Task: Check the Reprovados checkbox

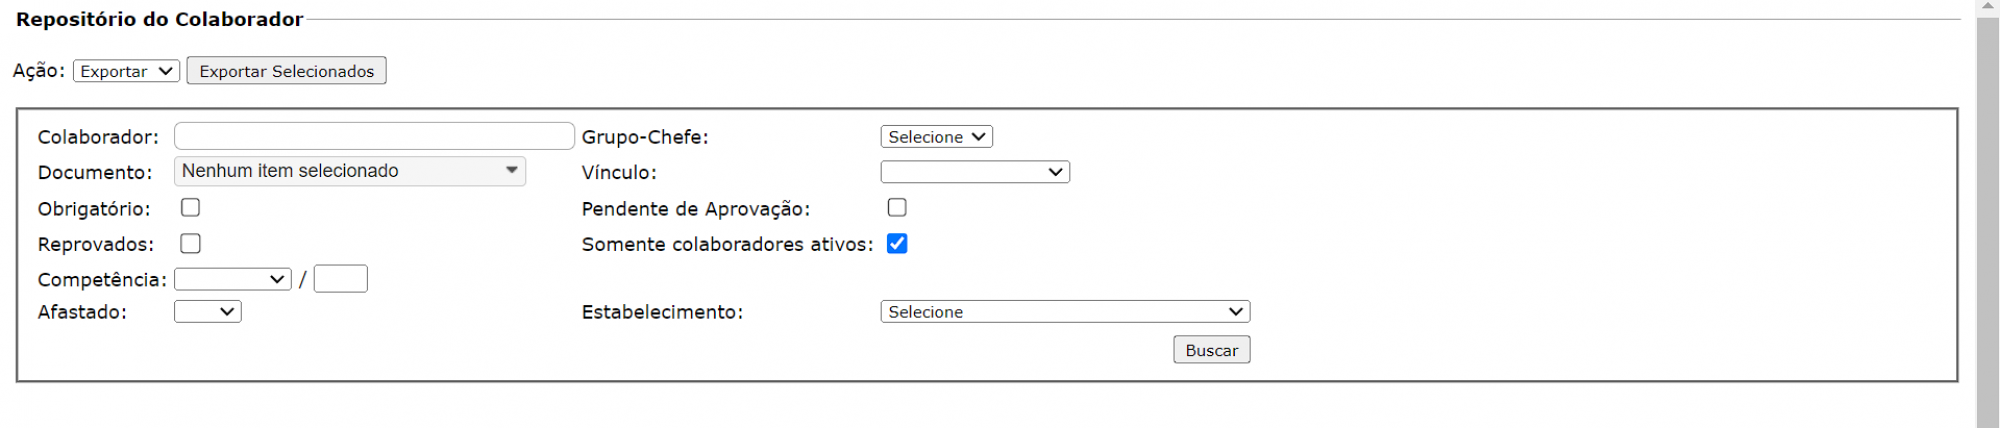Action: click(x=190, y=244)
